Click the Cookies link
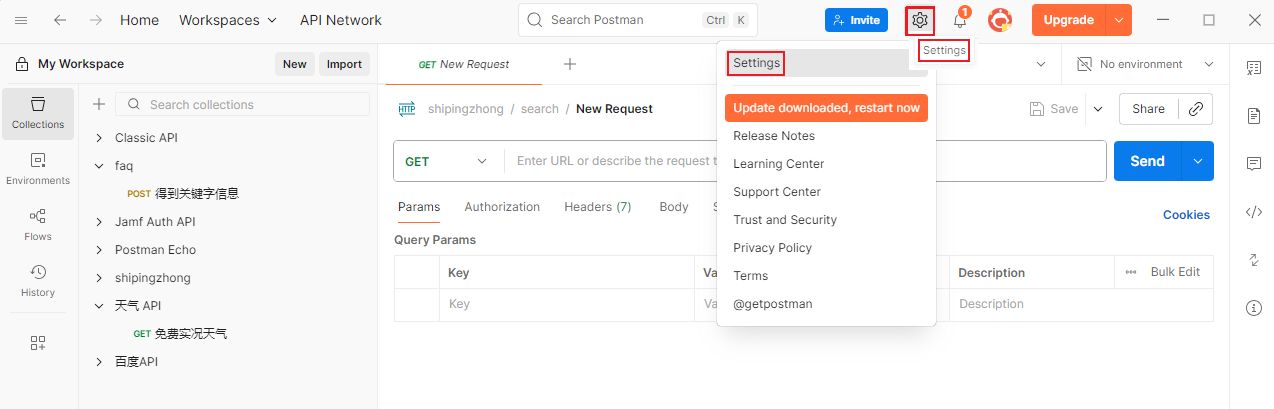The height and width of the screenshot is (409, 1274). [1186, 215]
